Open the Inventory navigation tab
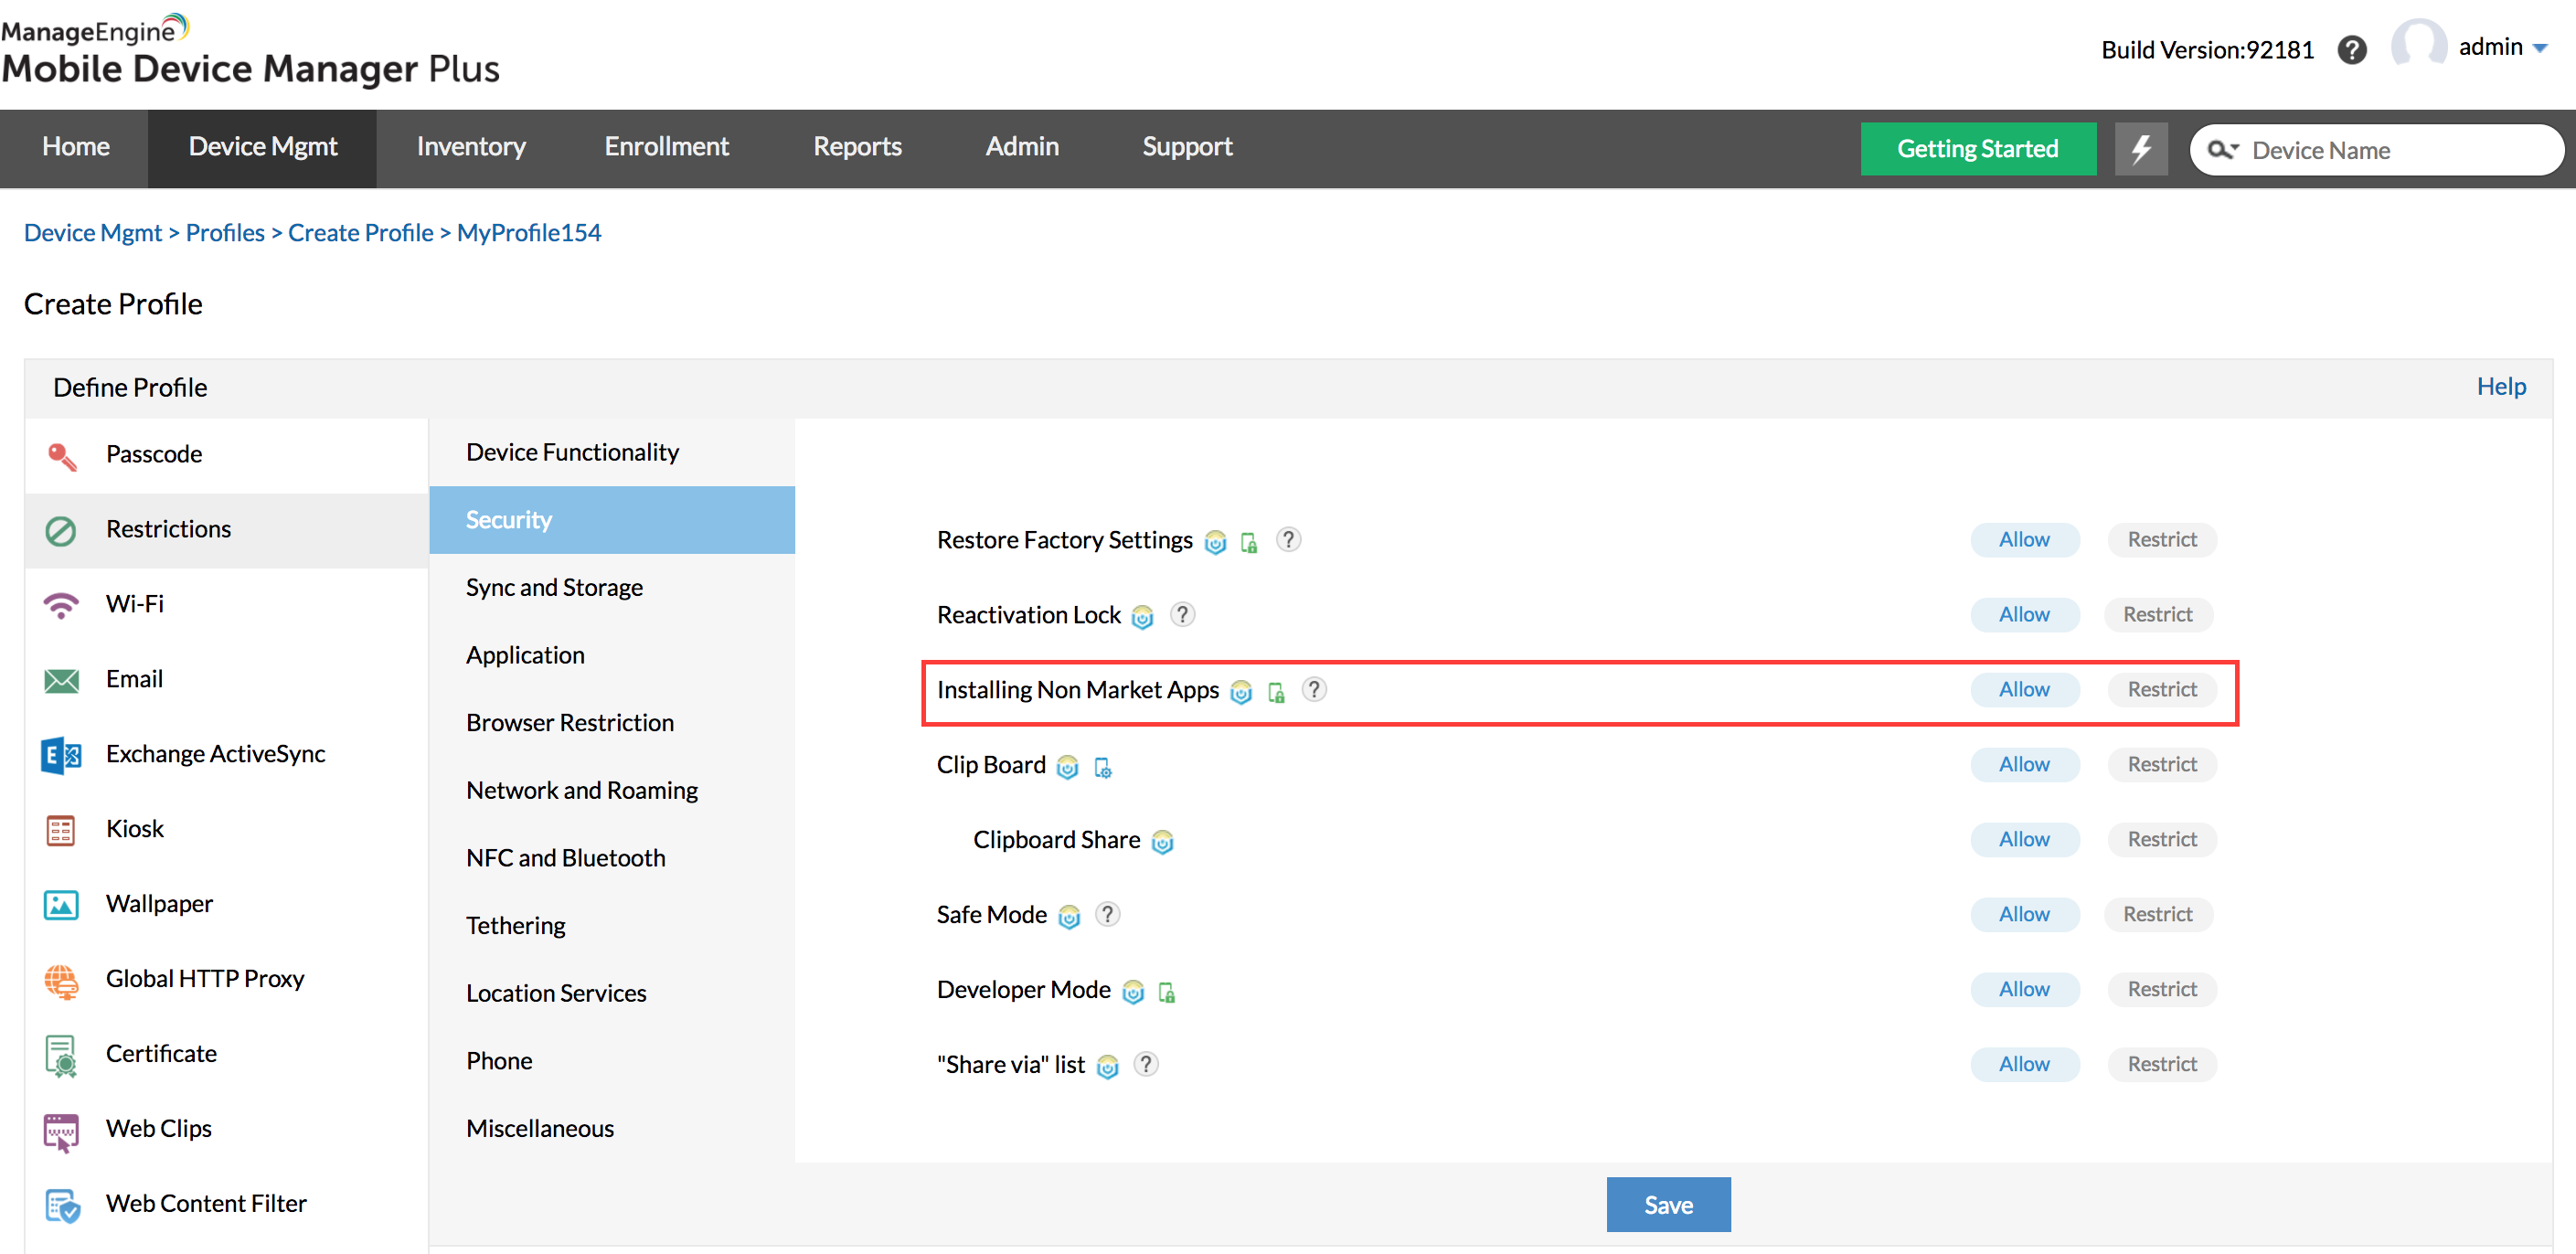The image size is (2576, 1254). pos(471,147)
